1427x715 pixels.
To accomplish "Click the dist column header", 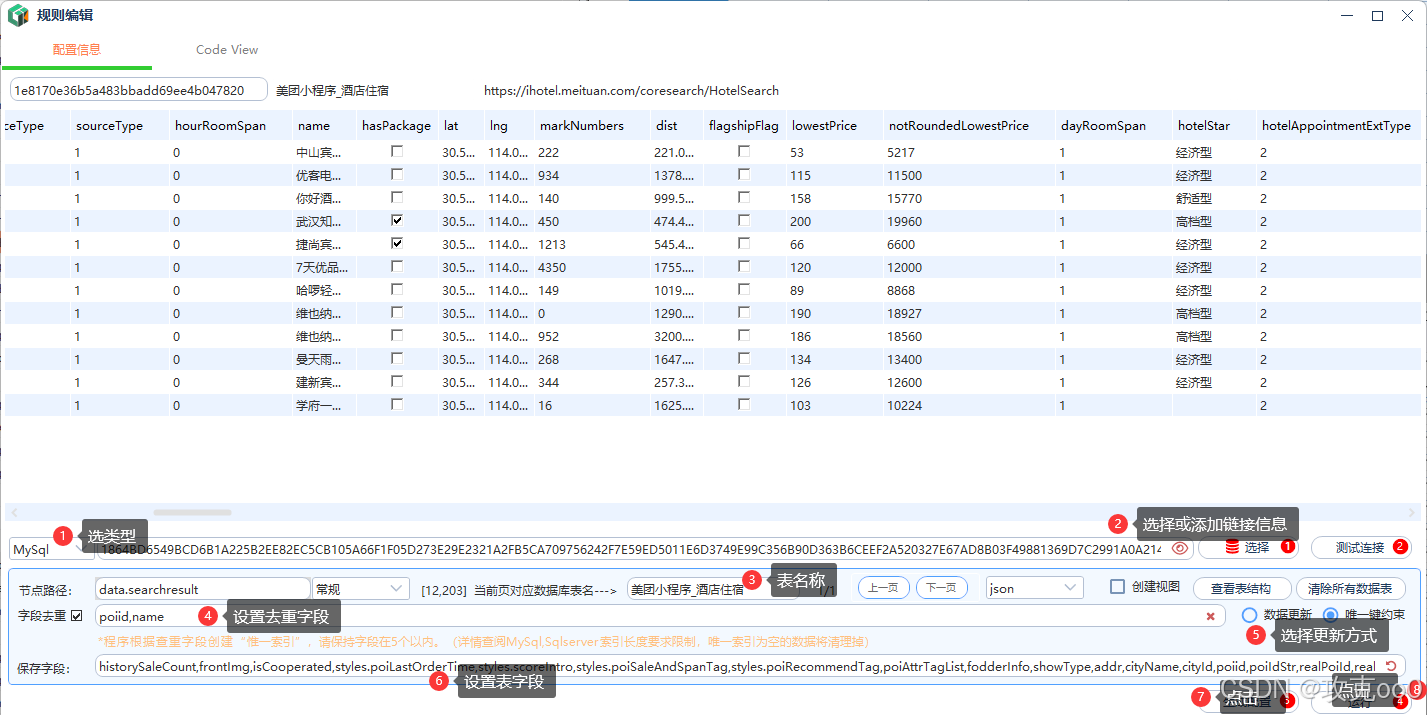I will point(676,126).
